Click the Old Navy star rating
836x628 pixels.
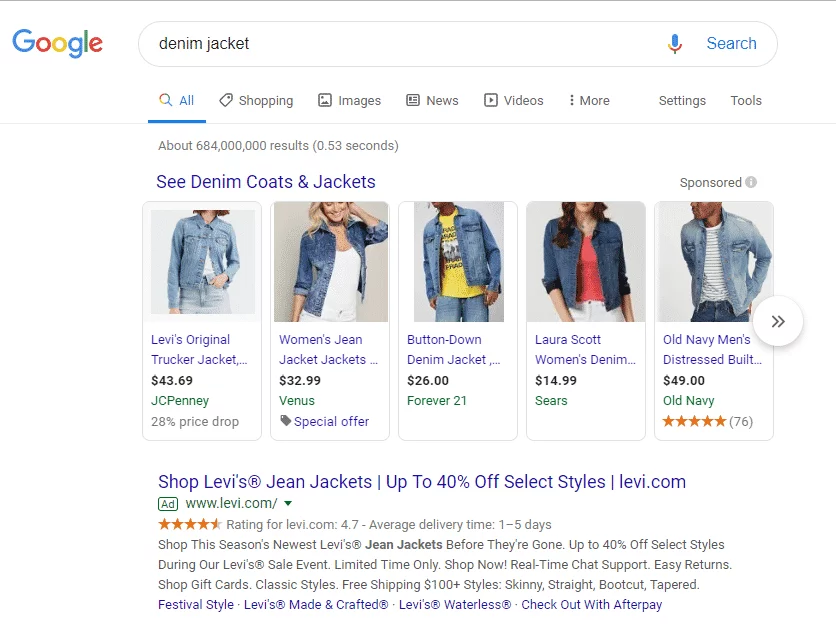[x=694, y=422]
